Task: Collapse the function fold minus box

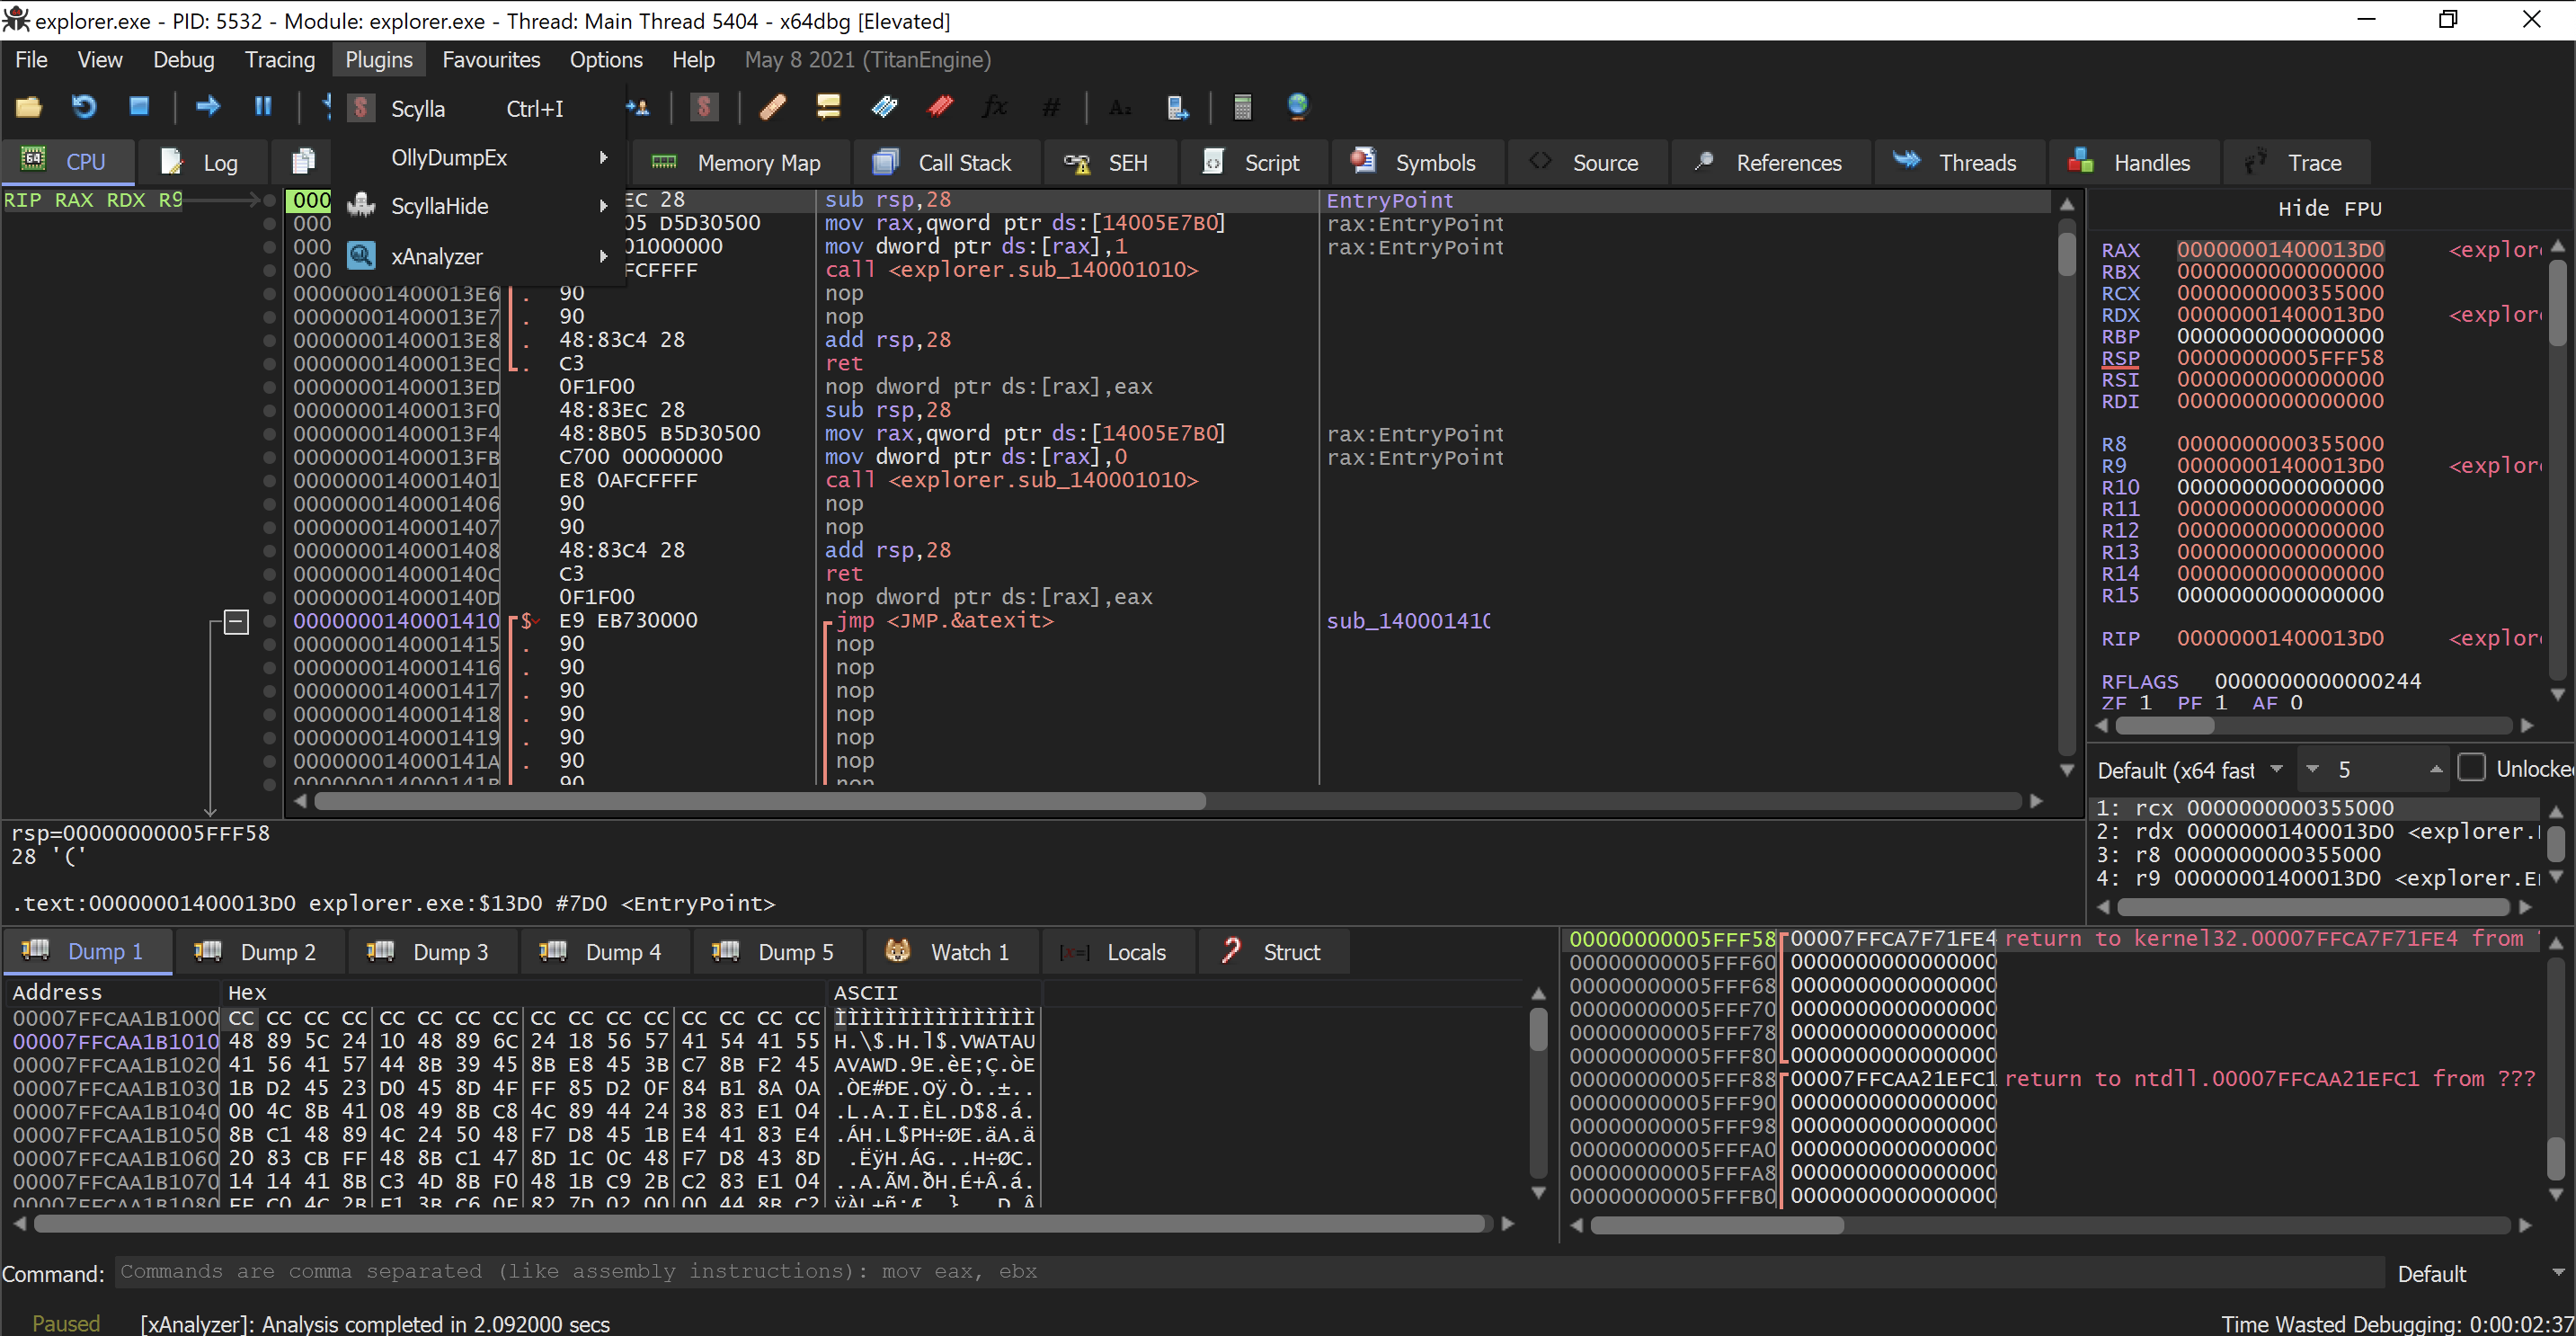Action: point(236,622)
